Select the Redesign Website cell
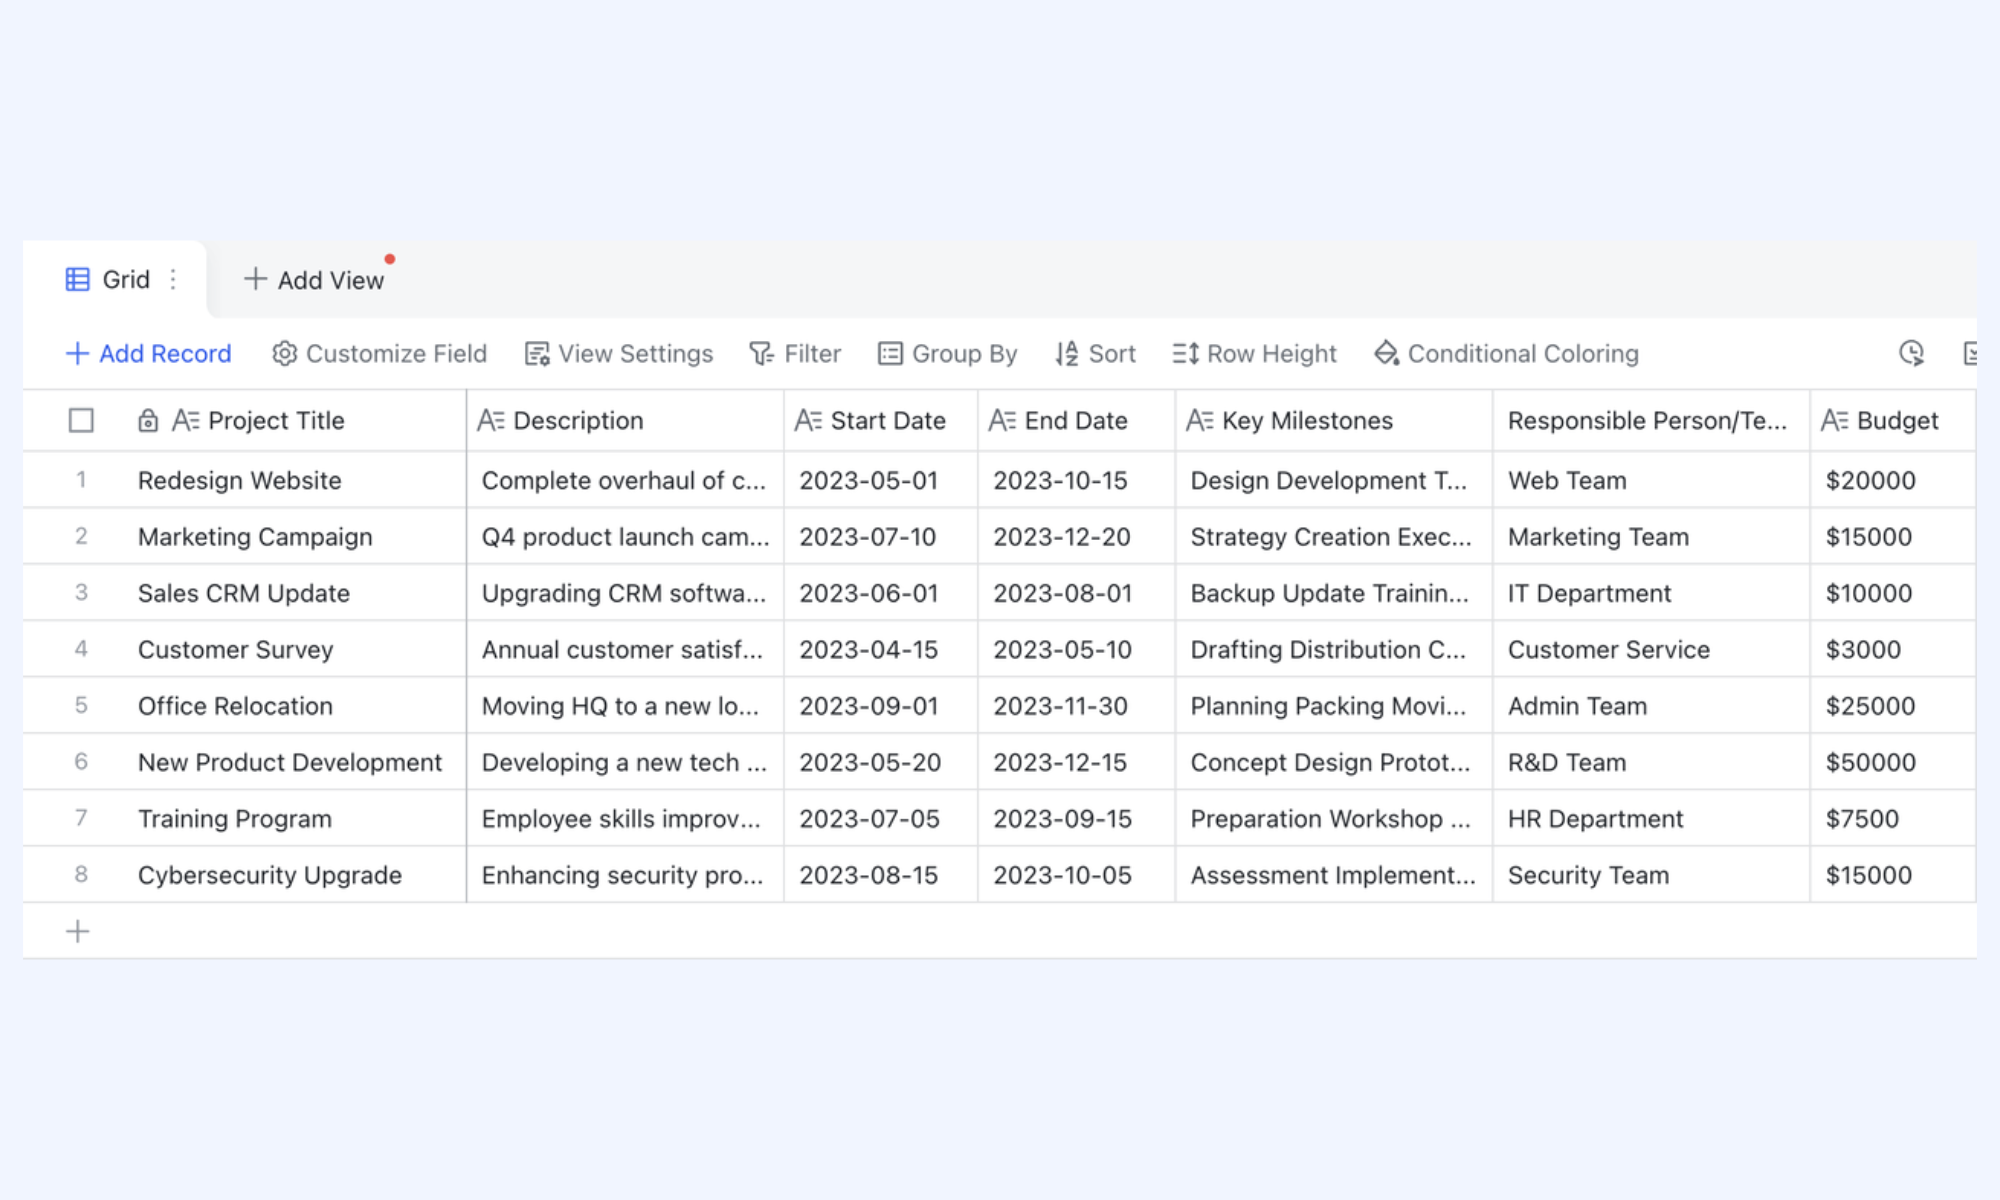 point(294,480)
